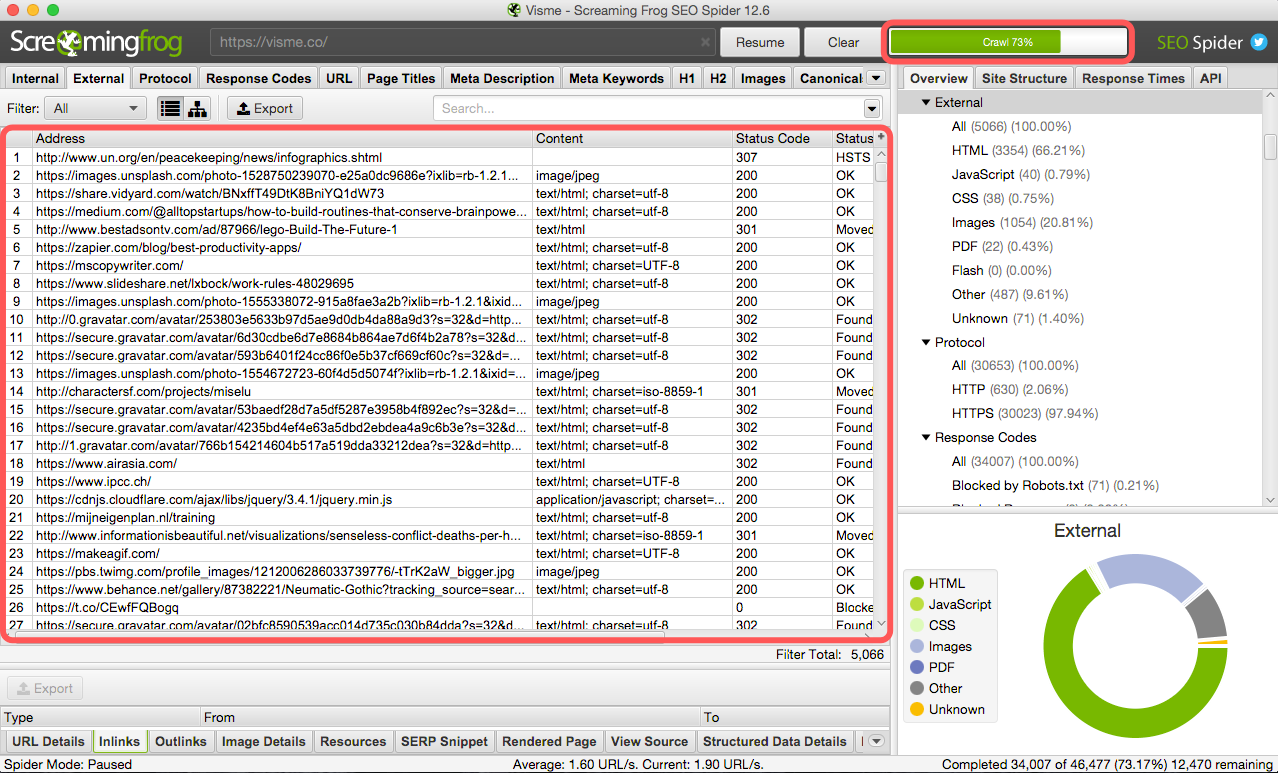Click upload icon on Export button
The height and width of the screenshot is (773, 1278).
point(242,109)
